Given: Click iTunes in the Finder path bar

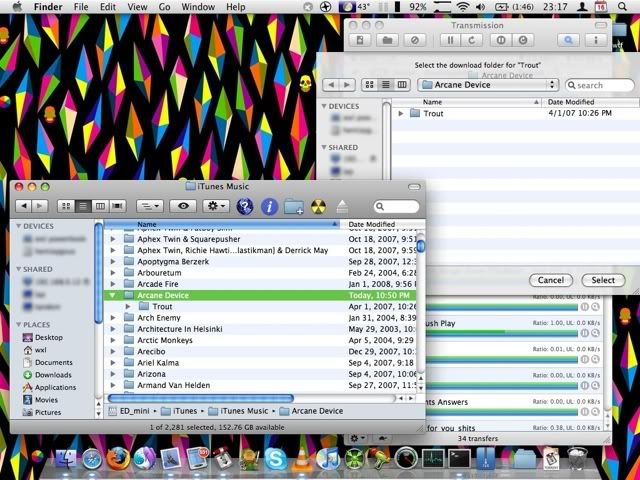Looking at the screenshot, I should [x=179, y=411].
